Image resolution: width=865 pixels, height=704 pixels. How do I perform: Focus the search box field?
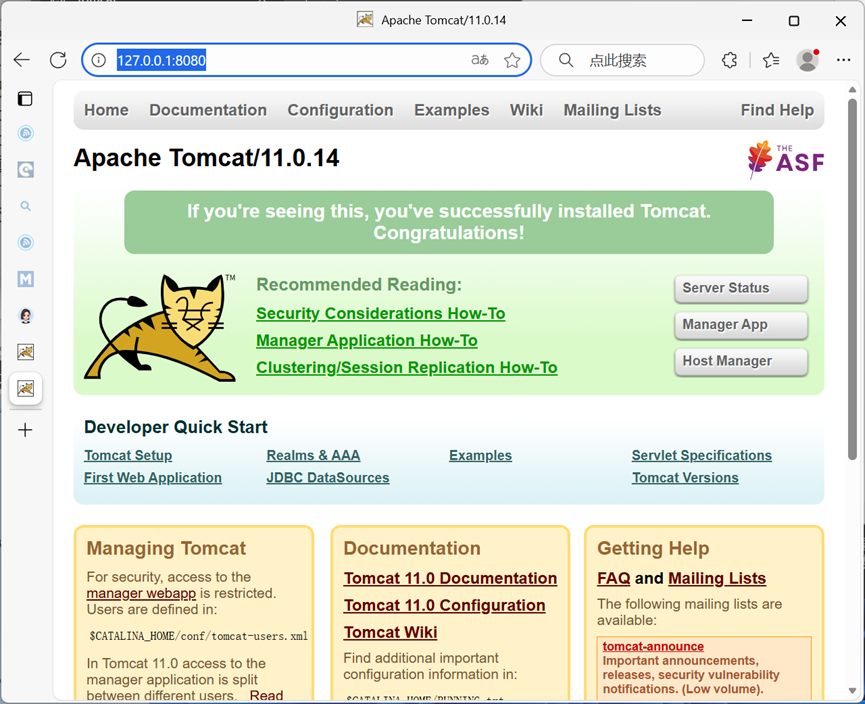click(x=622, y=60)
